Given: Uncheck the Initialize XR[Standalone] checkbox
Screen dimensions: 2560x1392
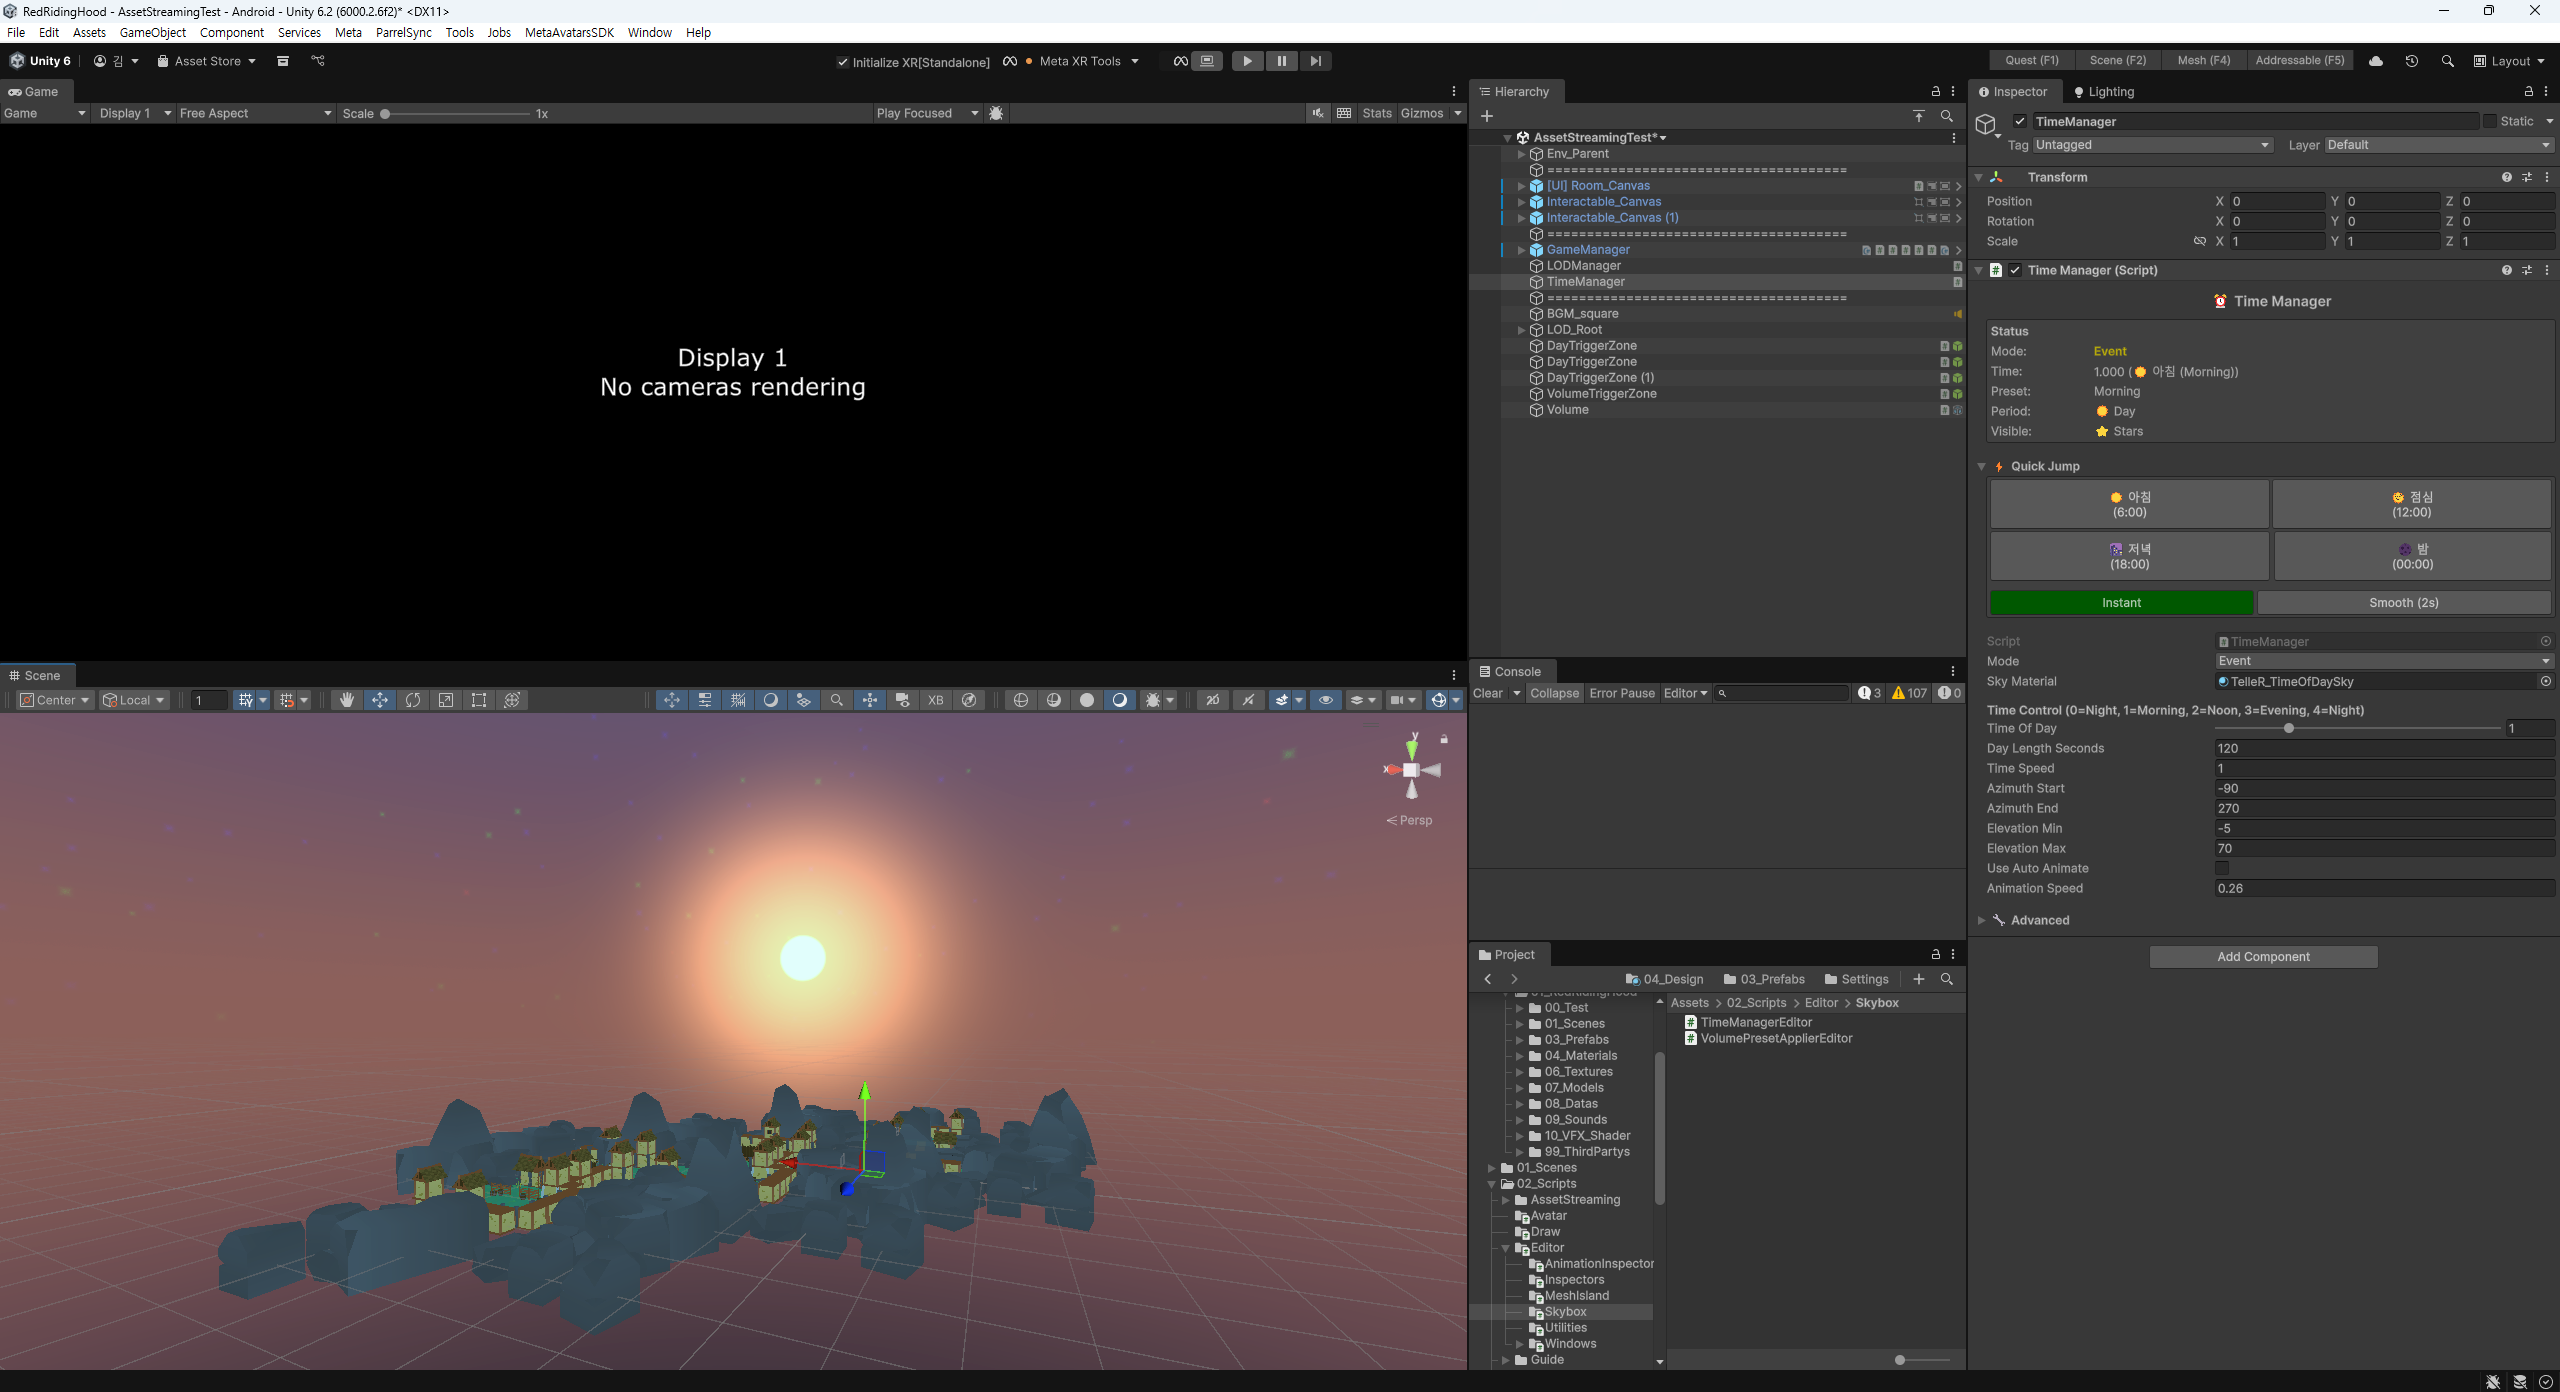Looking at the screenshot, I should (842, 62).
